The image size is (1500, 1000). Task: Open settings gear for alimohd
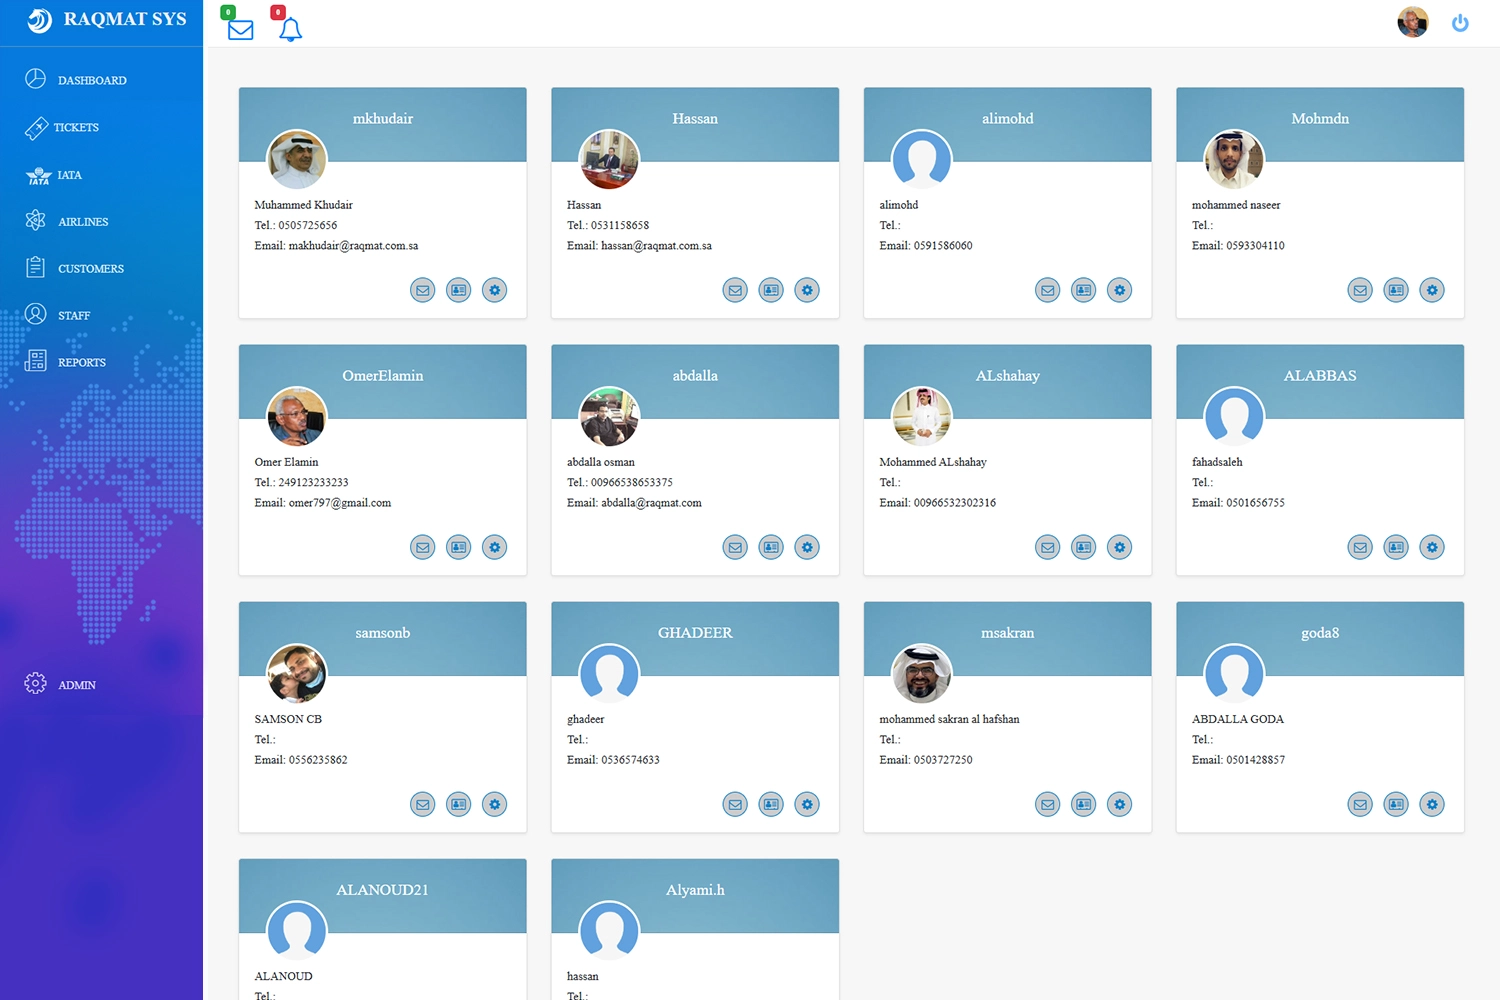(x=1120, y=290)
